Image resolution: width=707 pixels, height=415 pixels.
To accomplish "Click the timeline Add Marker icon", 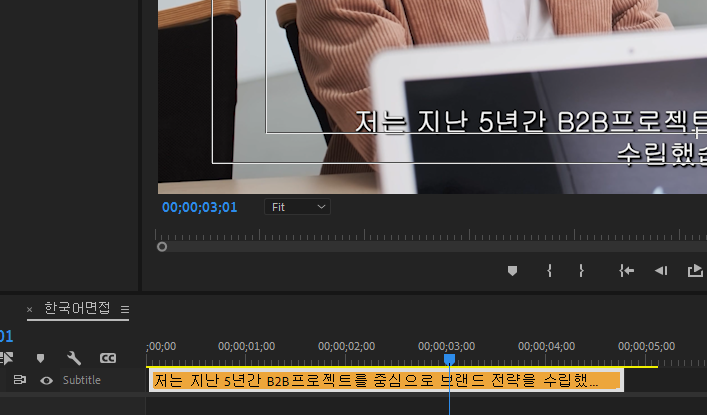I will point(40,358).
